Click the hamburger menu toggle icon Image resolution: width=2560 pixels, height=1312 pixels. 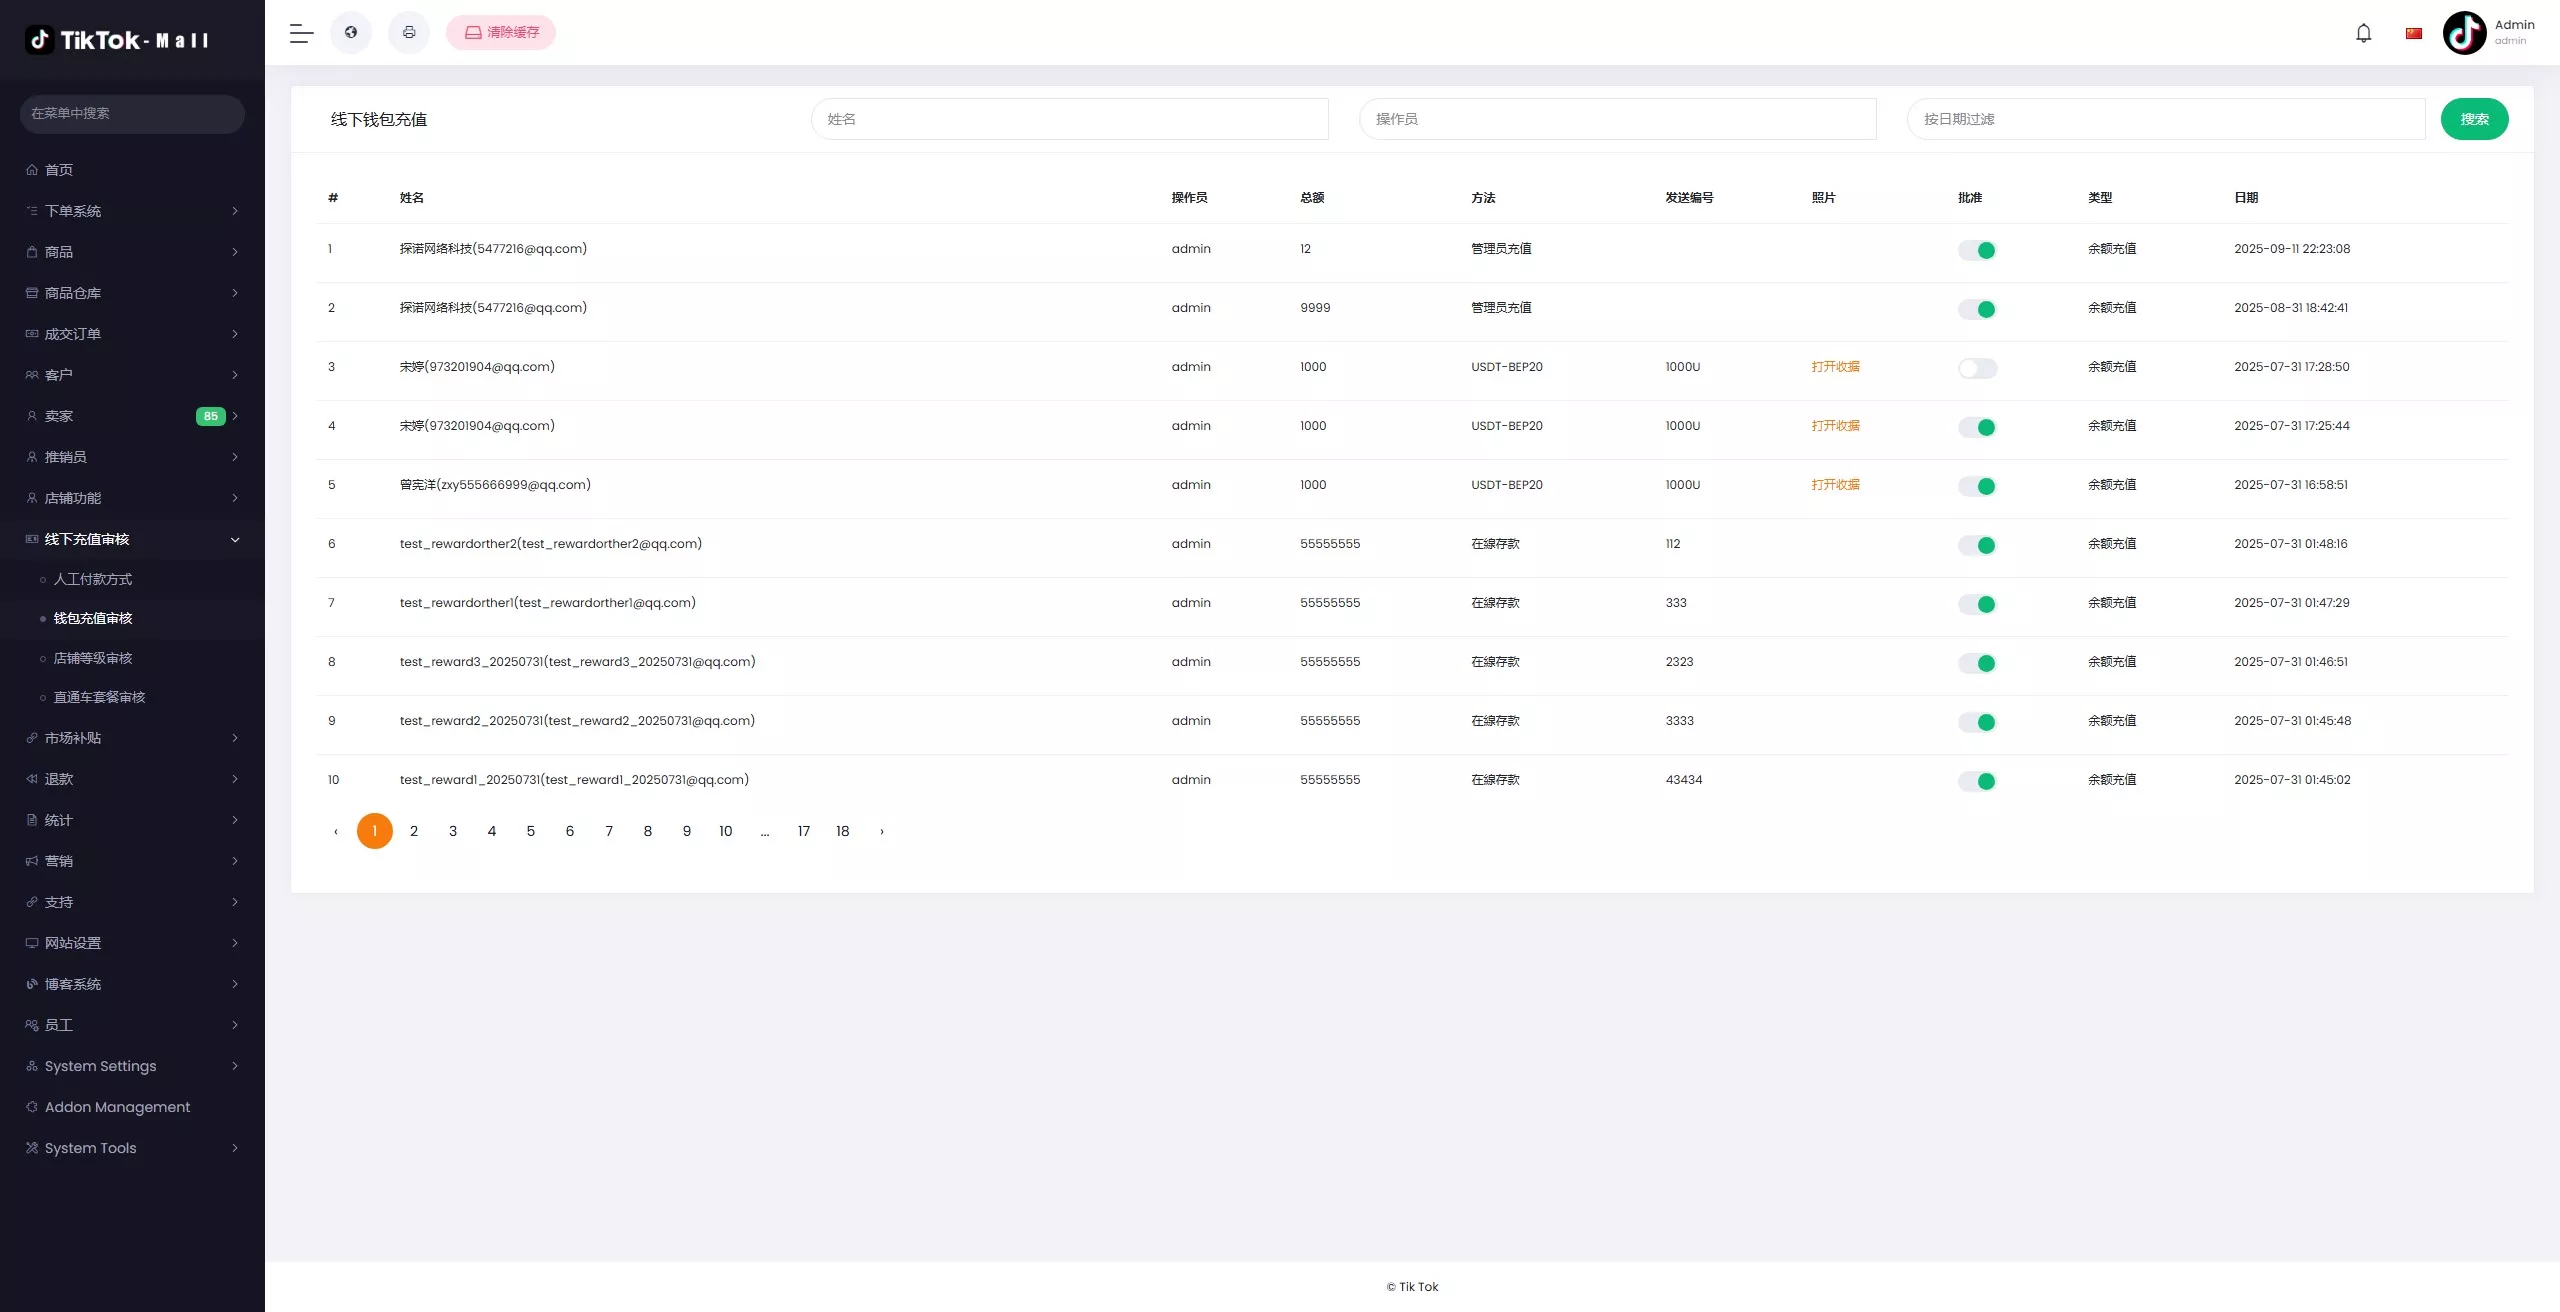click(301, 33)
